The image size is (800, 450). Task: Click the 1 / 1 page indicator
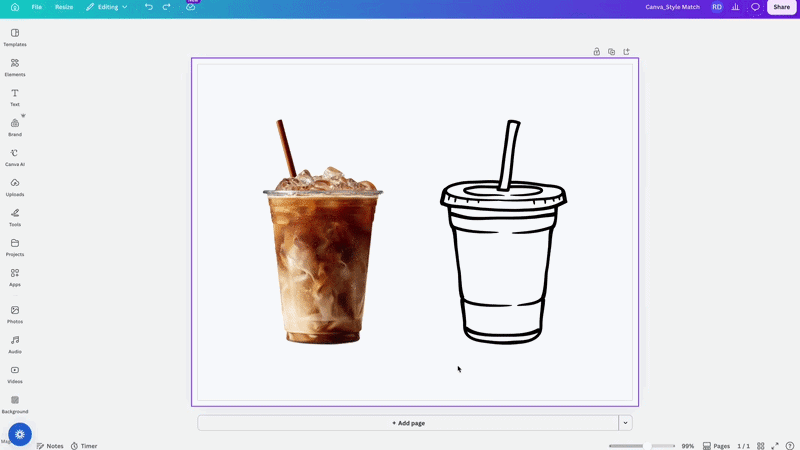[x=743, y=446]
